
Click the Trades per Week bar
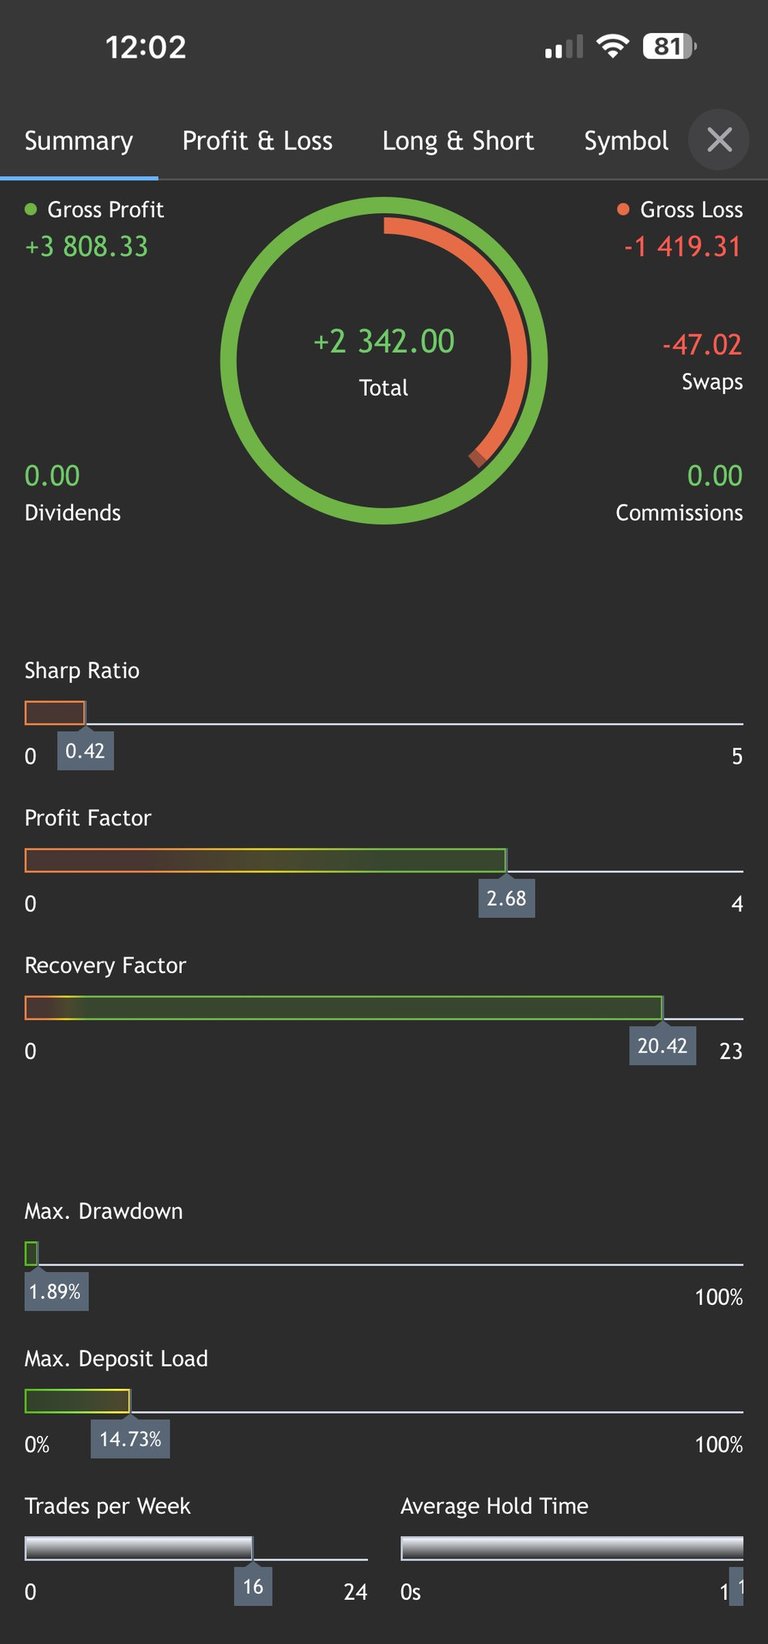(x=138, y=1548)
